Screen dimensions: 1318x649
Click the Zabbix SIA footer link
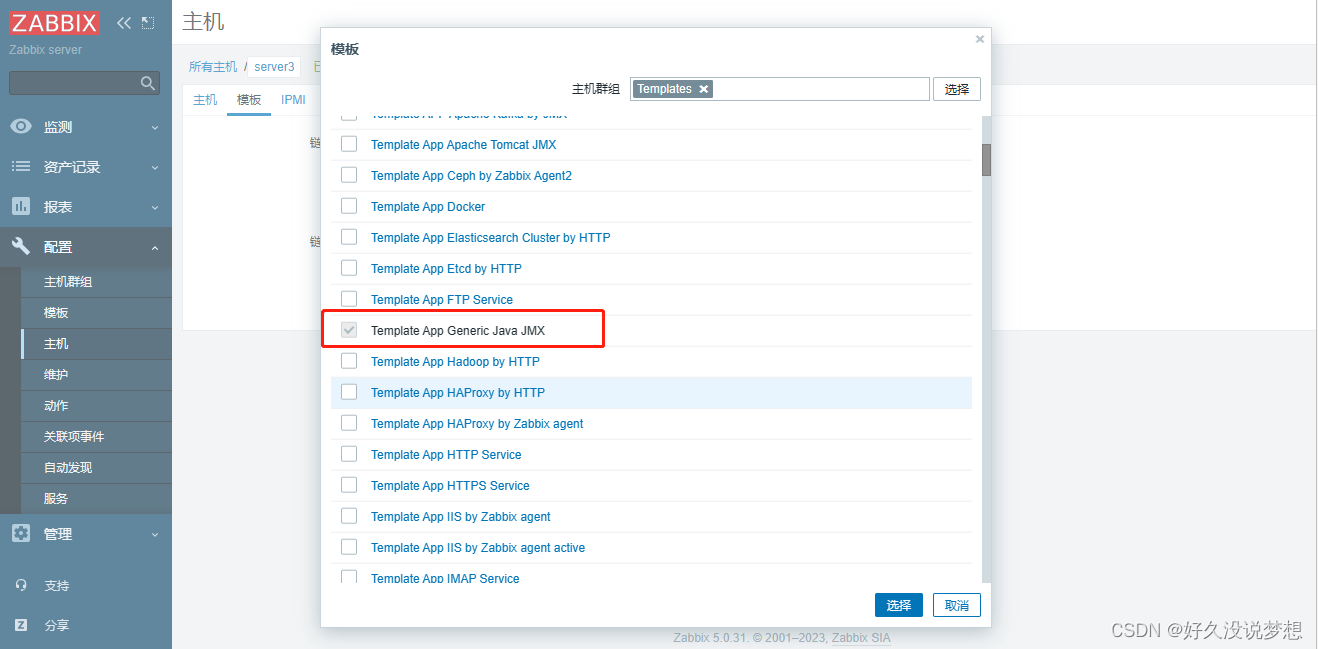coord(861,637)
